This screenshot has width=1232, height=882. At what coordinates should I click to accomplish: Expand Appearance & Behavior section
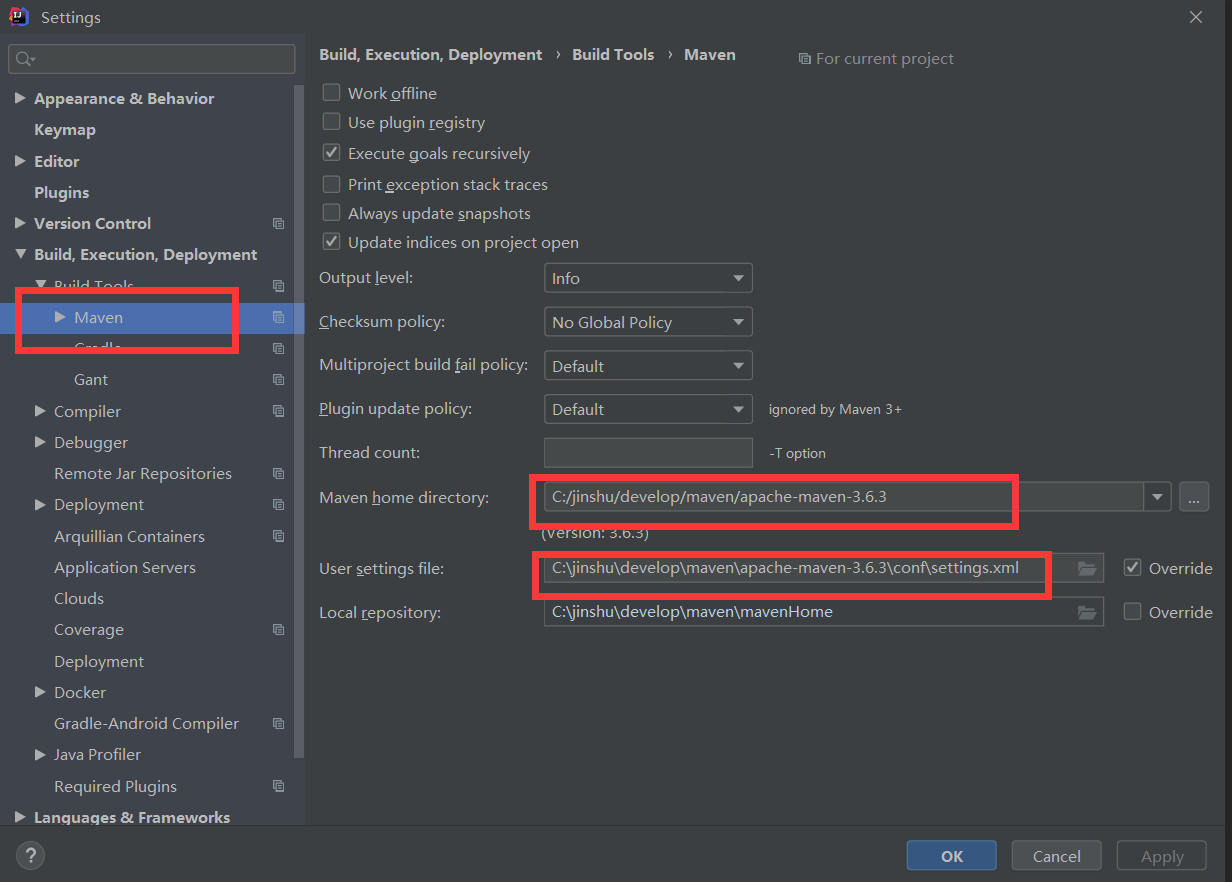pyautogui.click(x=20, y=98)
